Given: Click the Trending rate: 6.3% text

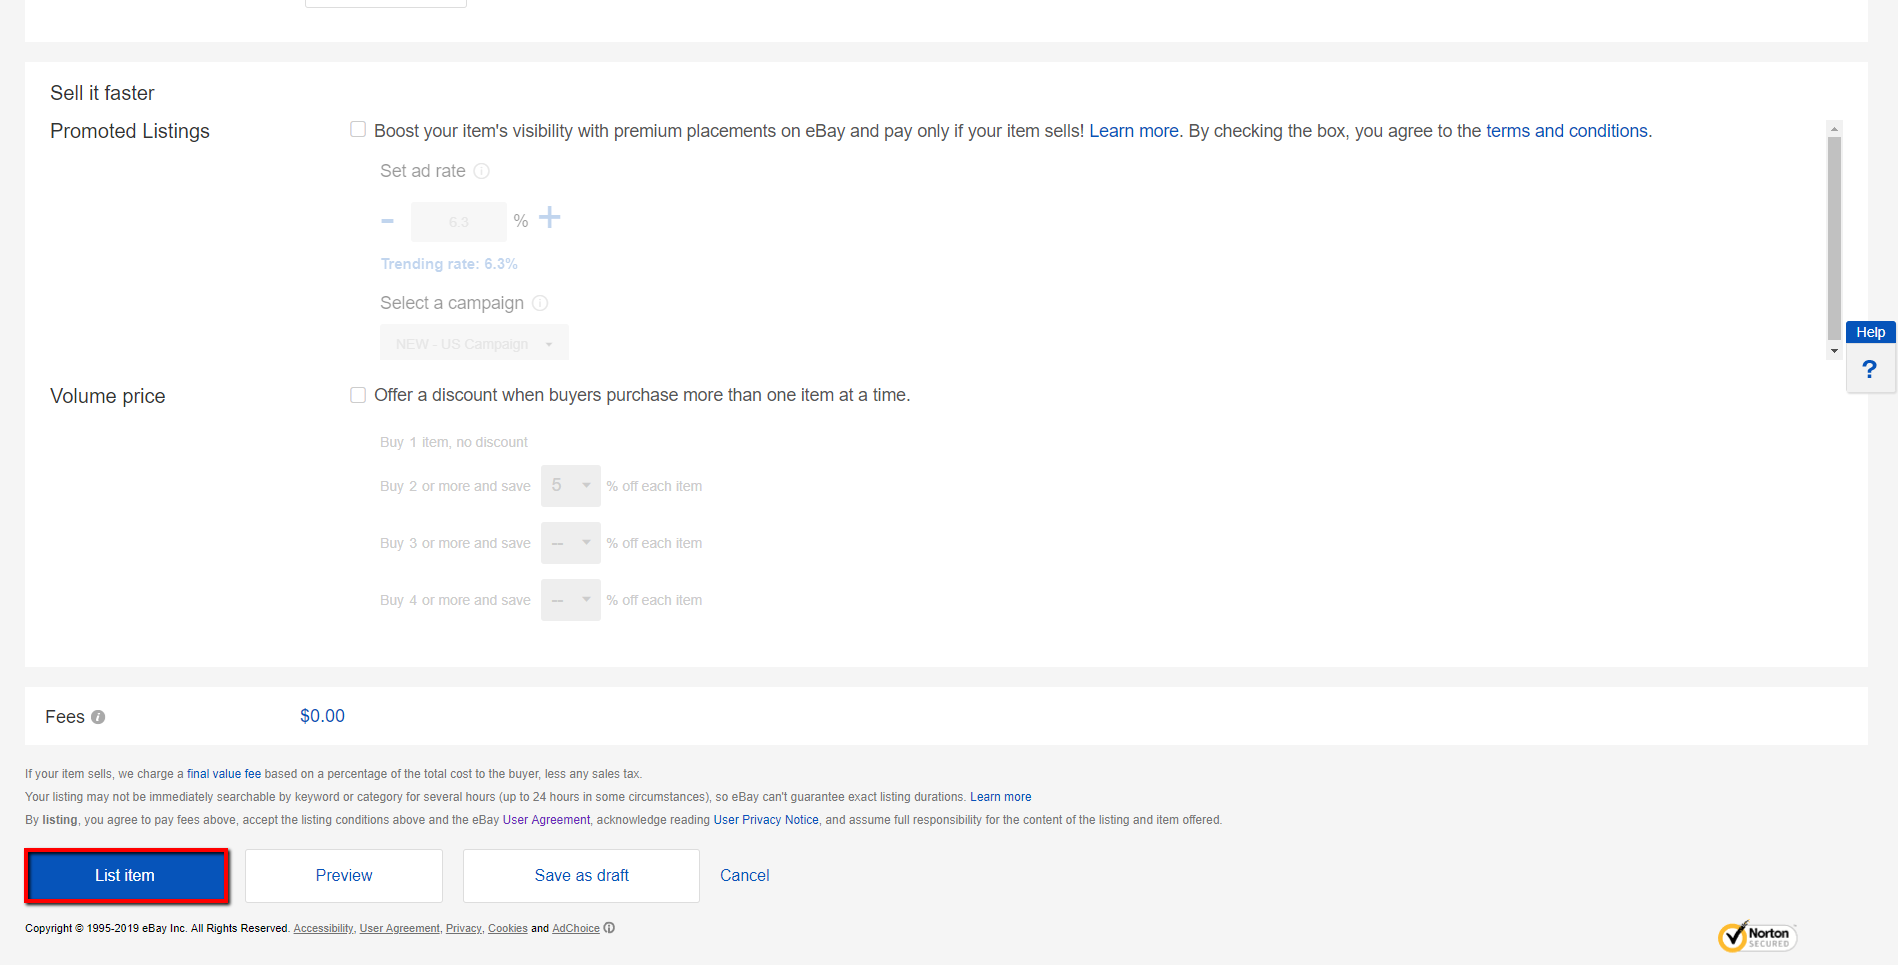Looking at the screenshot, I should (449, 264).
